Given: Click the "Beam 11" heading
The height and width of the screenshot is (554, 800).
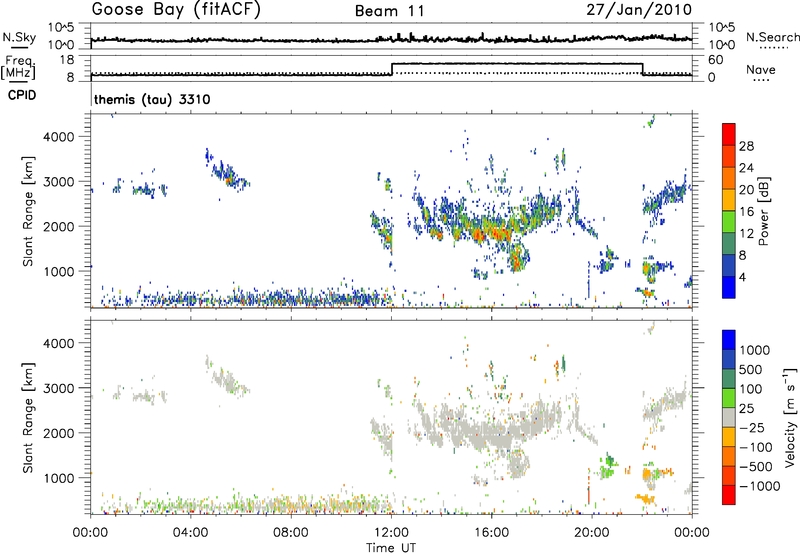Looking at the screenshot, I should click(390, 11).
